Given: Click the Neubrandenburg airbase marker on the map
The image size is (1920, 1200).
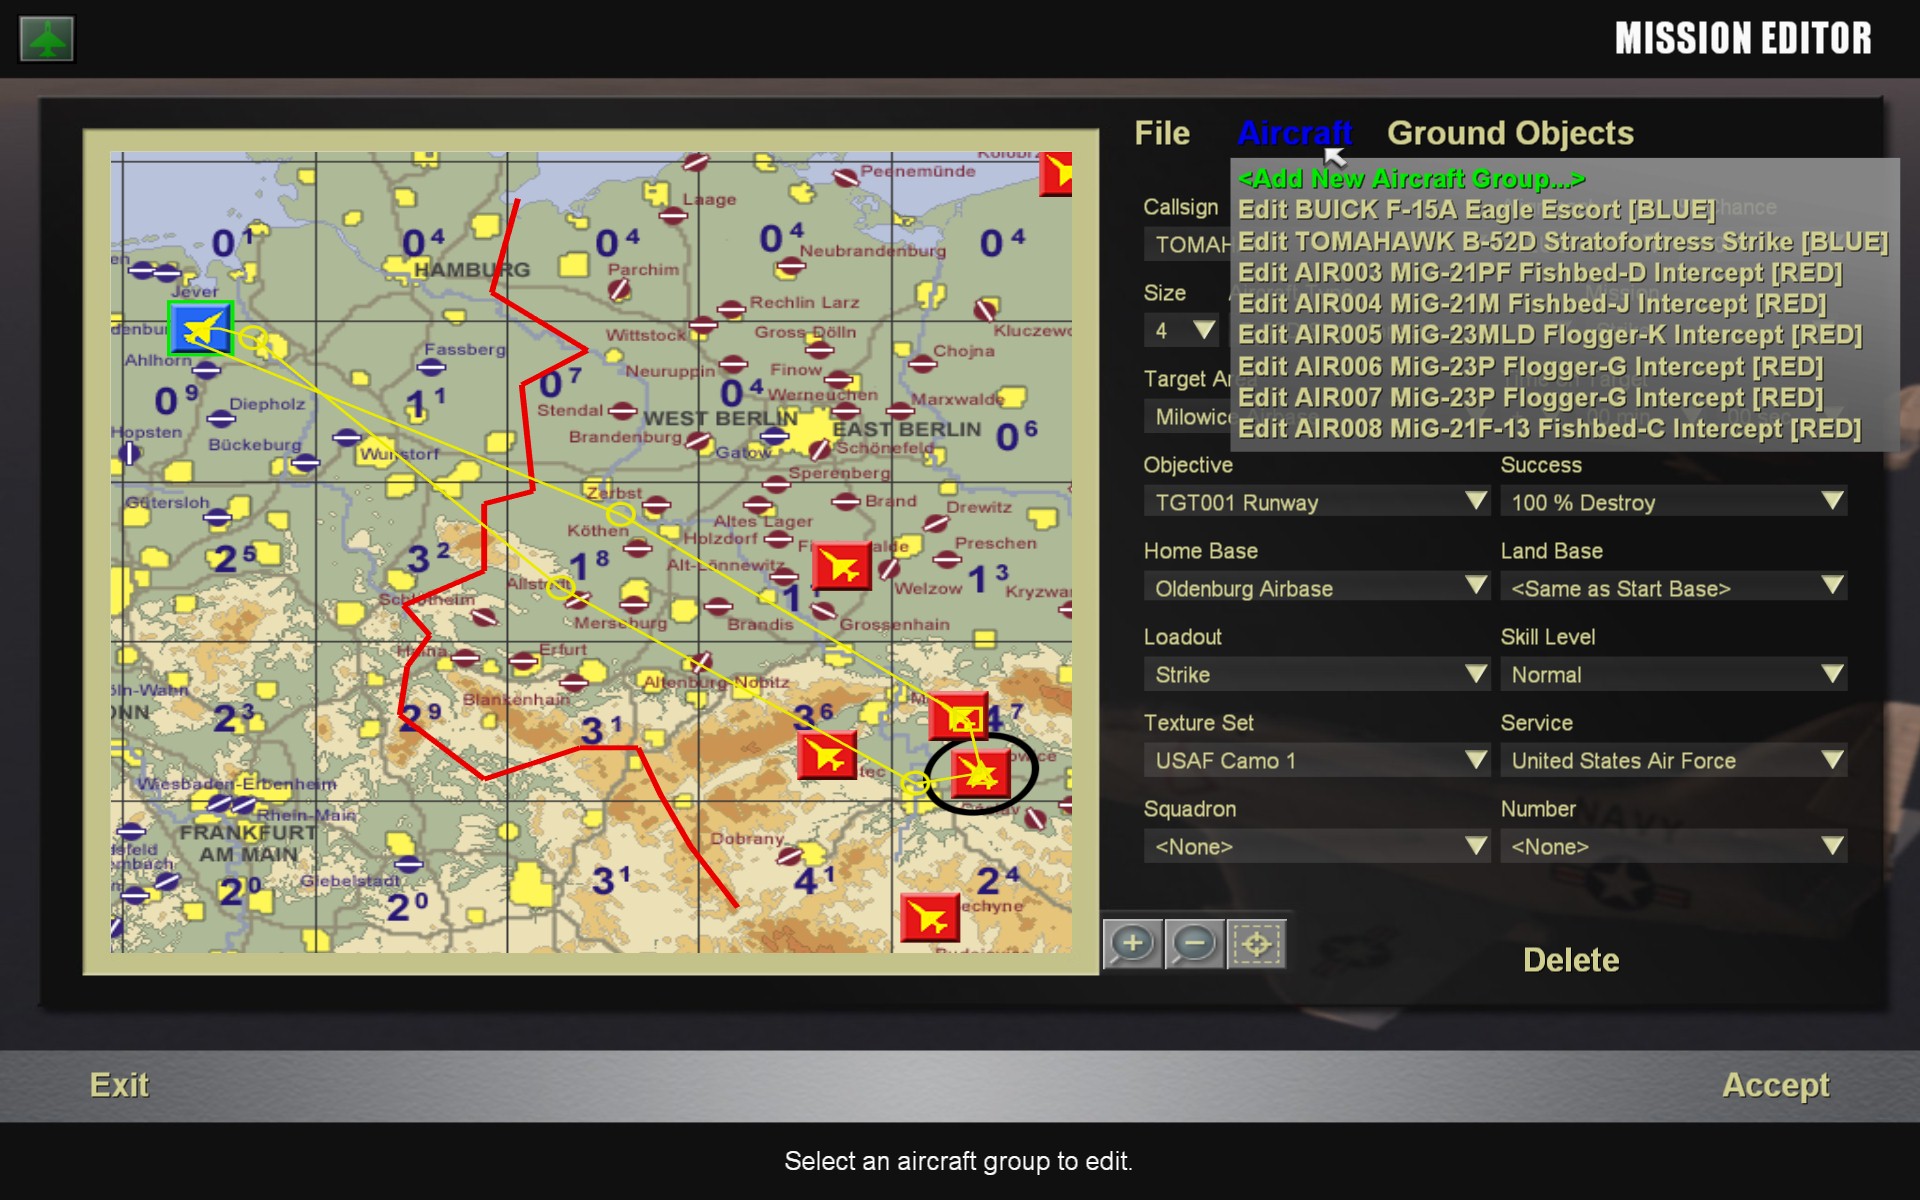Looking at the screenshot, I should coord(791,266).
